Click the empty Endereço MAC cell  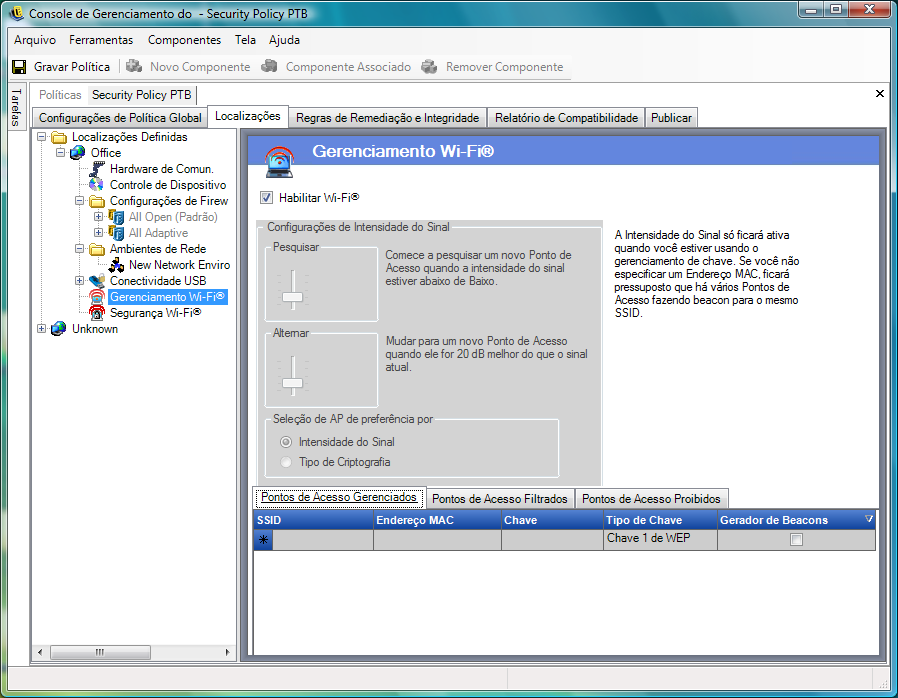pos(438,539)
